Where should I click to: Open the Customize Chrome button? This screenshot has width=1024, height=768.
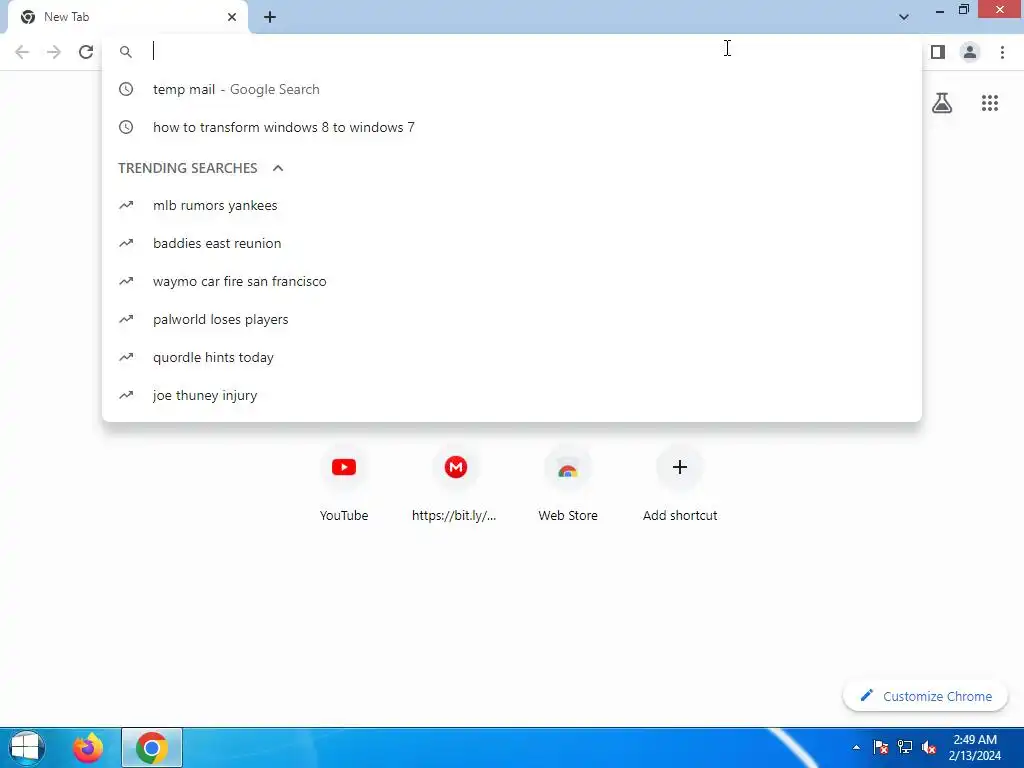point(925,696)
